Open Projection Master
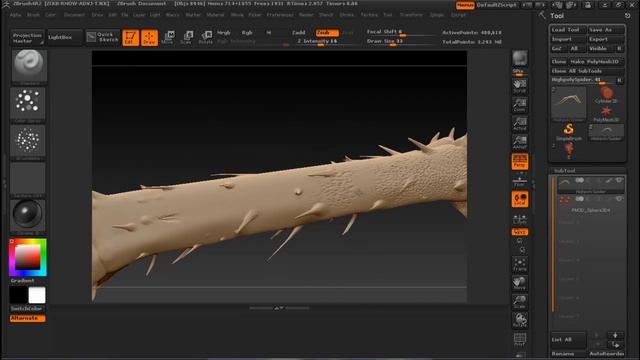 [27, 38]
